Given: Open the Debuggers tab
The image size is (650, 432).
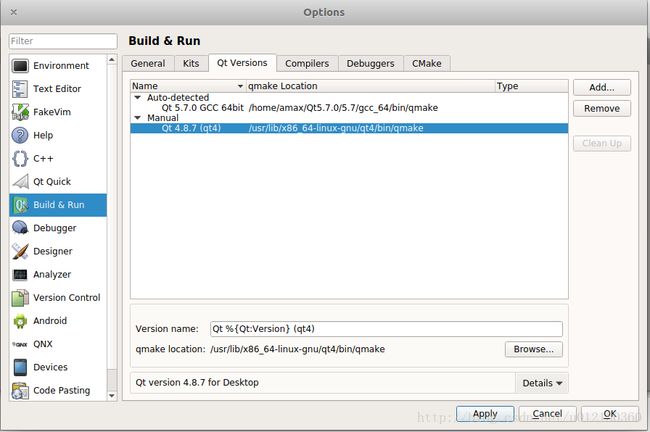Looking at the screenshot, I should tap(371, 63).
